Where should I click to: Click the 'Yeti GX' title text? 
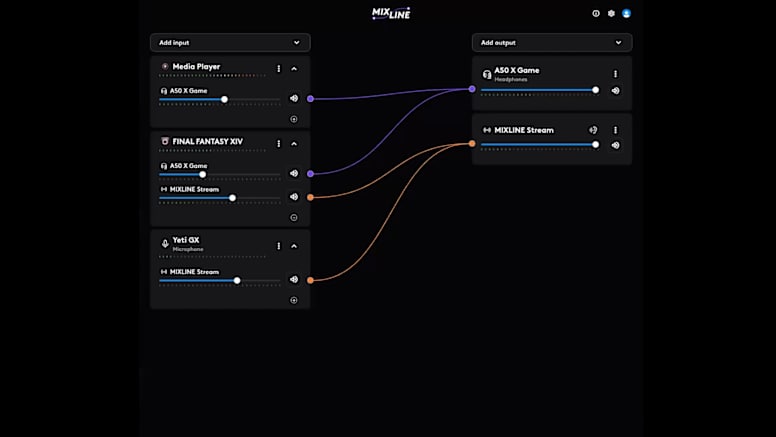click(186, 240)
